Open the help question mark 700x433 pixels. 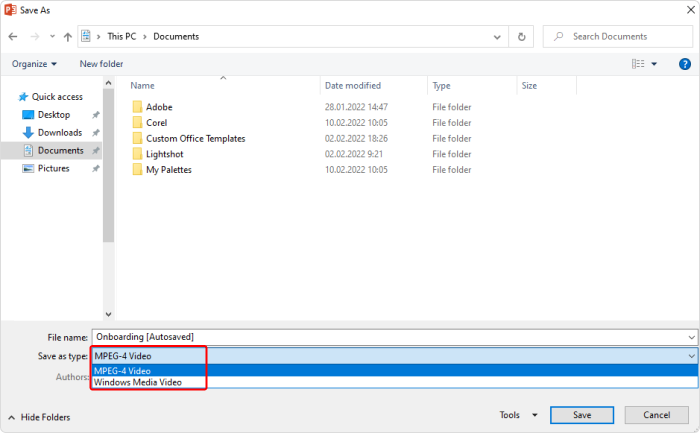coord(685,64)
